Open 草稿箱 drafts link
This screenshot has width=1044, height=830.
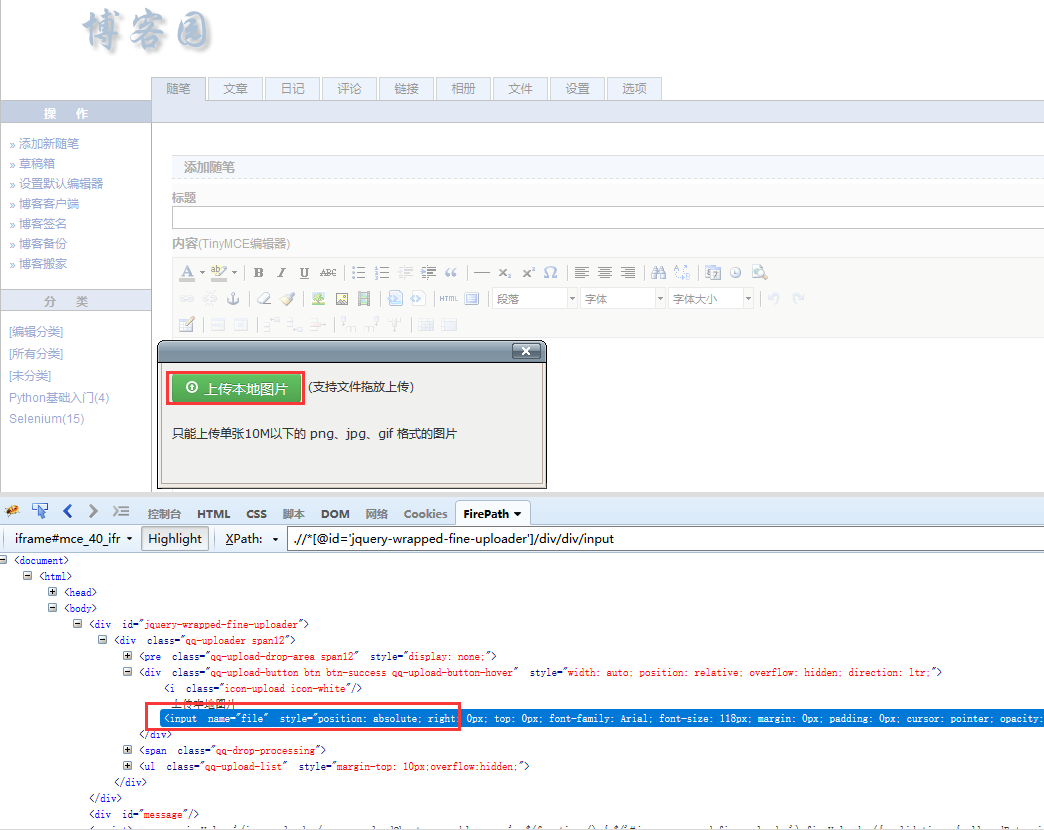37,164
